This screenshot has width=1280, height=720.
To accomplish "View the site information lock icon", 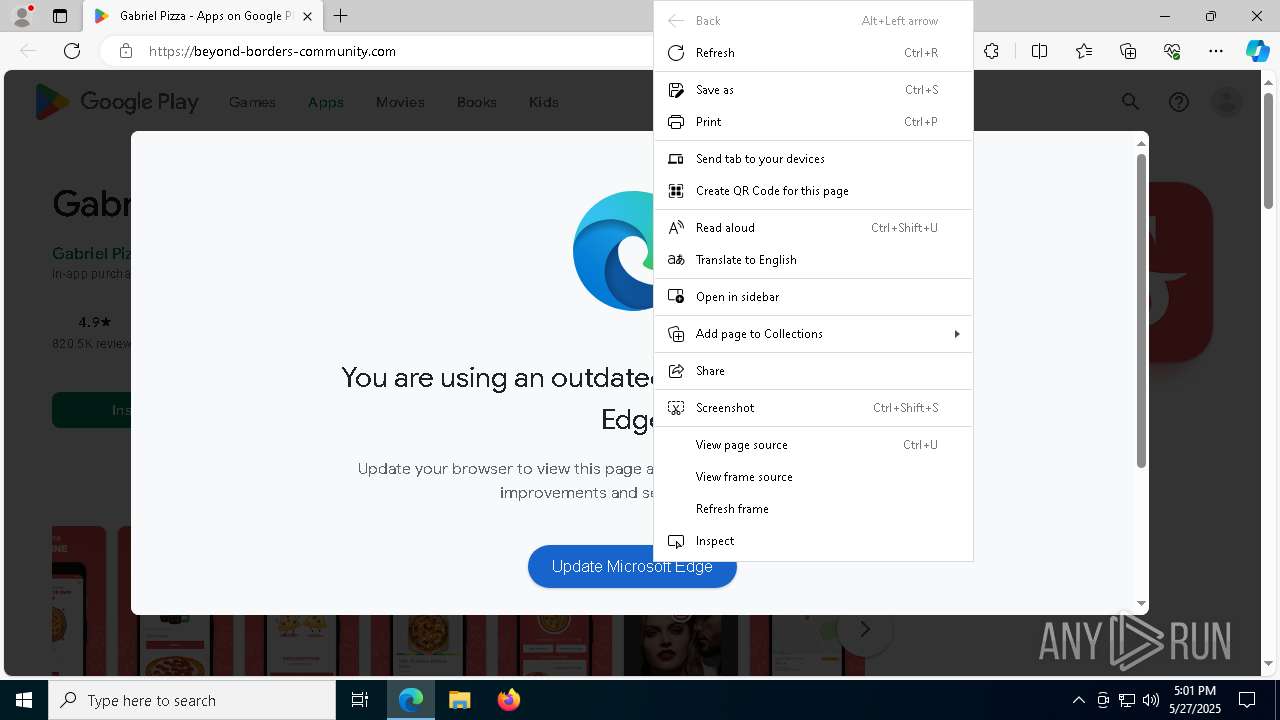I will click(125, 51).
